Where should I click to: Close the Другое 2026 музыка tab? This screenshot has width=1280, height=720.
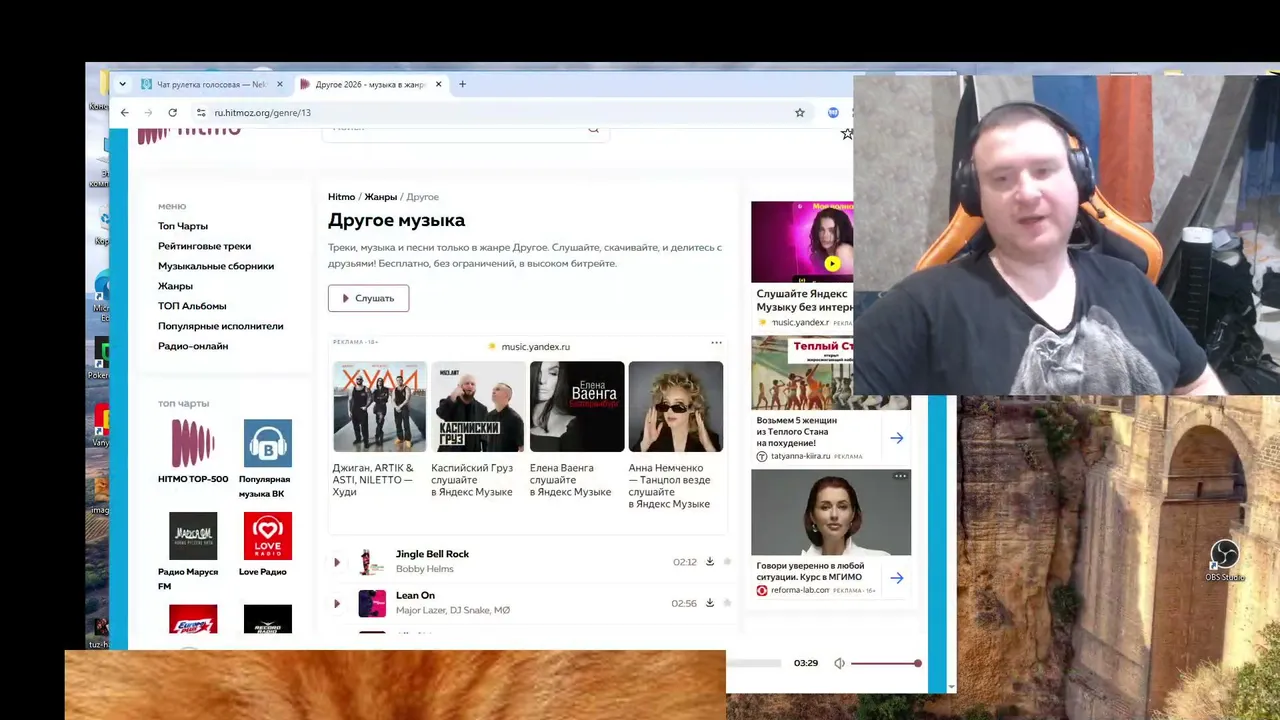[x=438, y=84]
